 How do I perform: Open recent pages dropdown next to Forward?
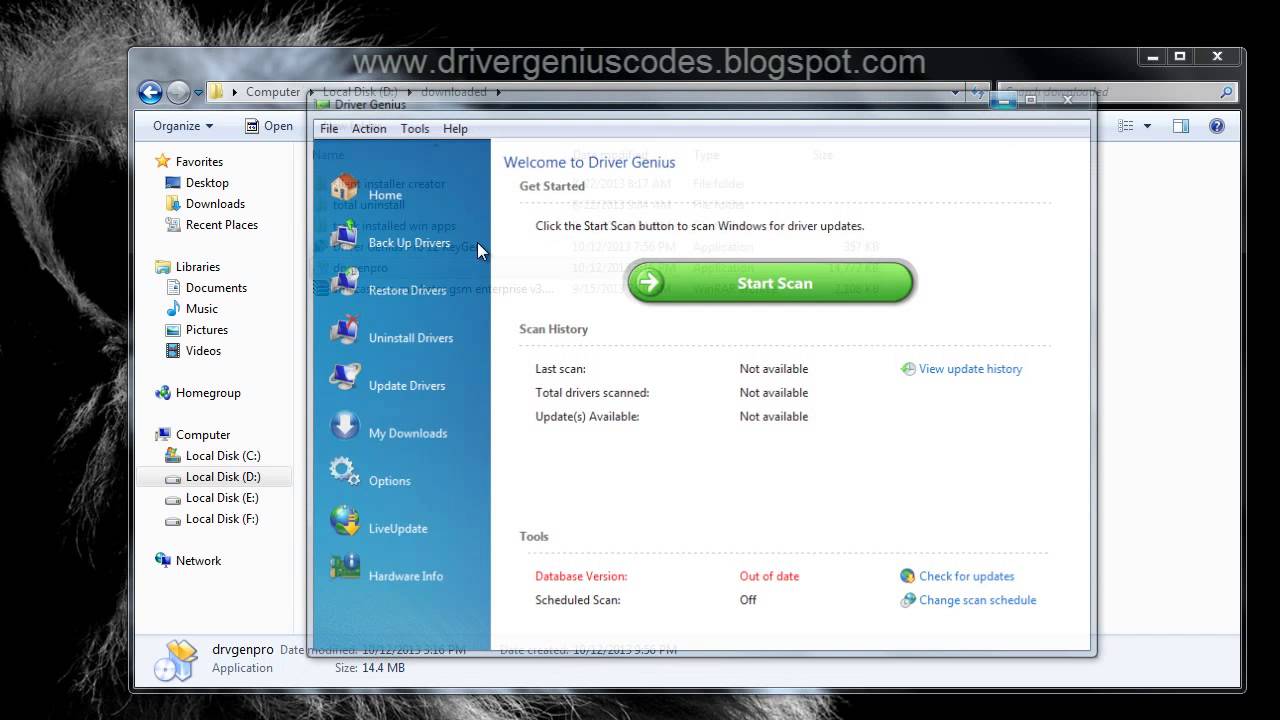[x=198, y=93]
